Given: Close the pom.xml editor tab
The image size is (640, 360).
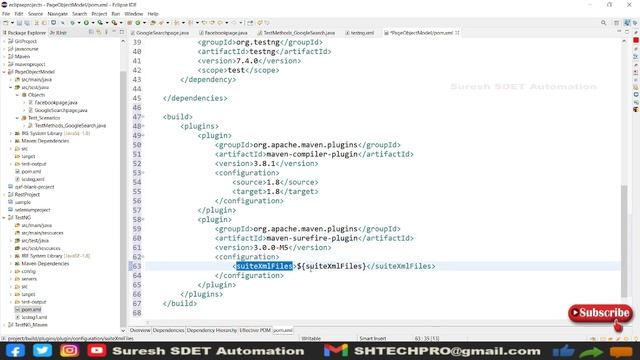Looking at the screenshot, I should click(457, 33).
